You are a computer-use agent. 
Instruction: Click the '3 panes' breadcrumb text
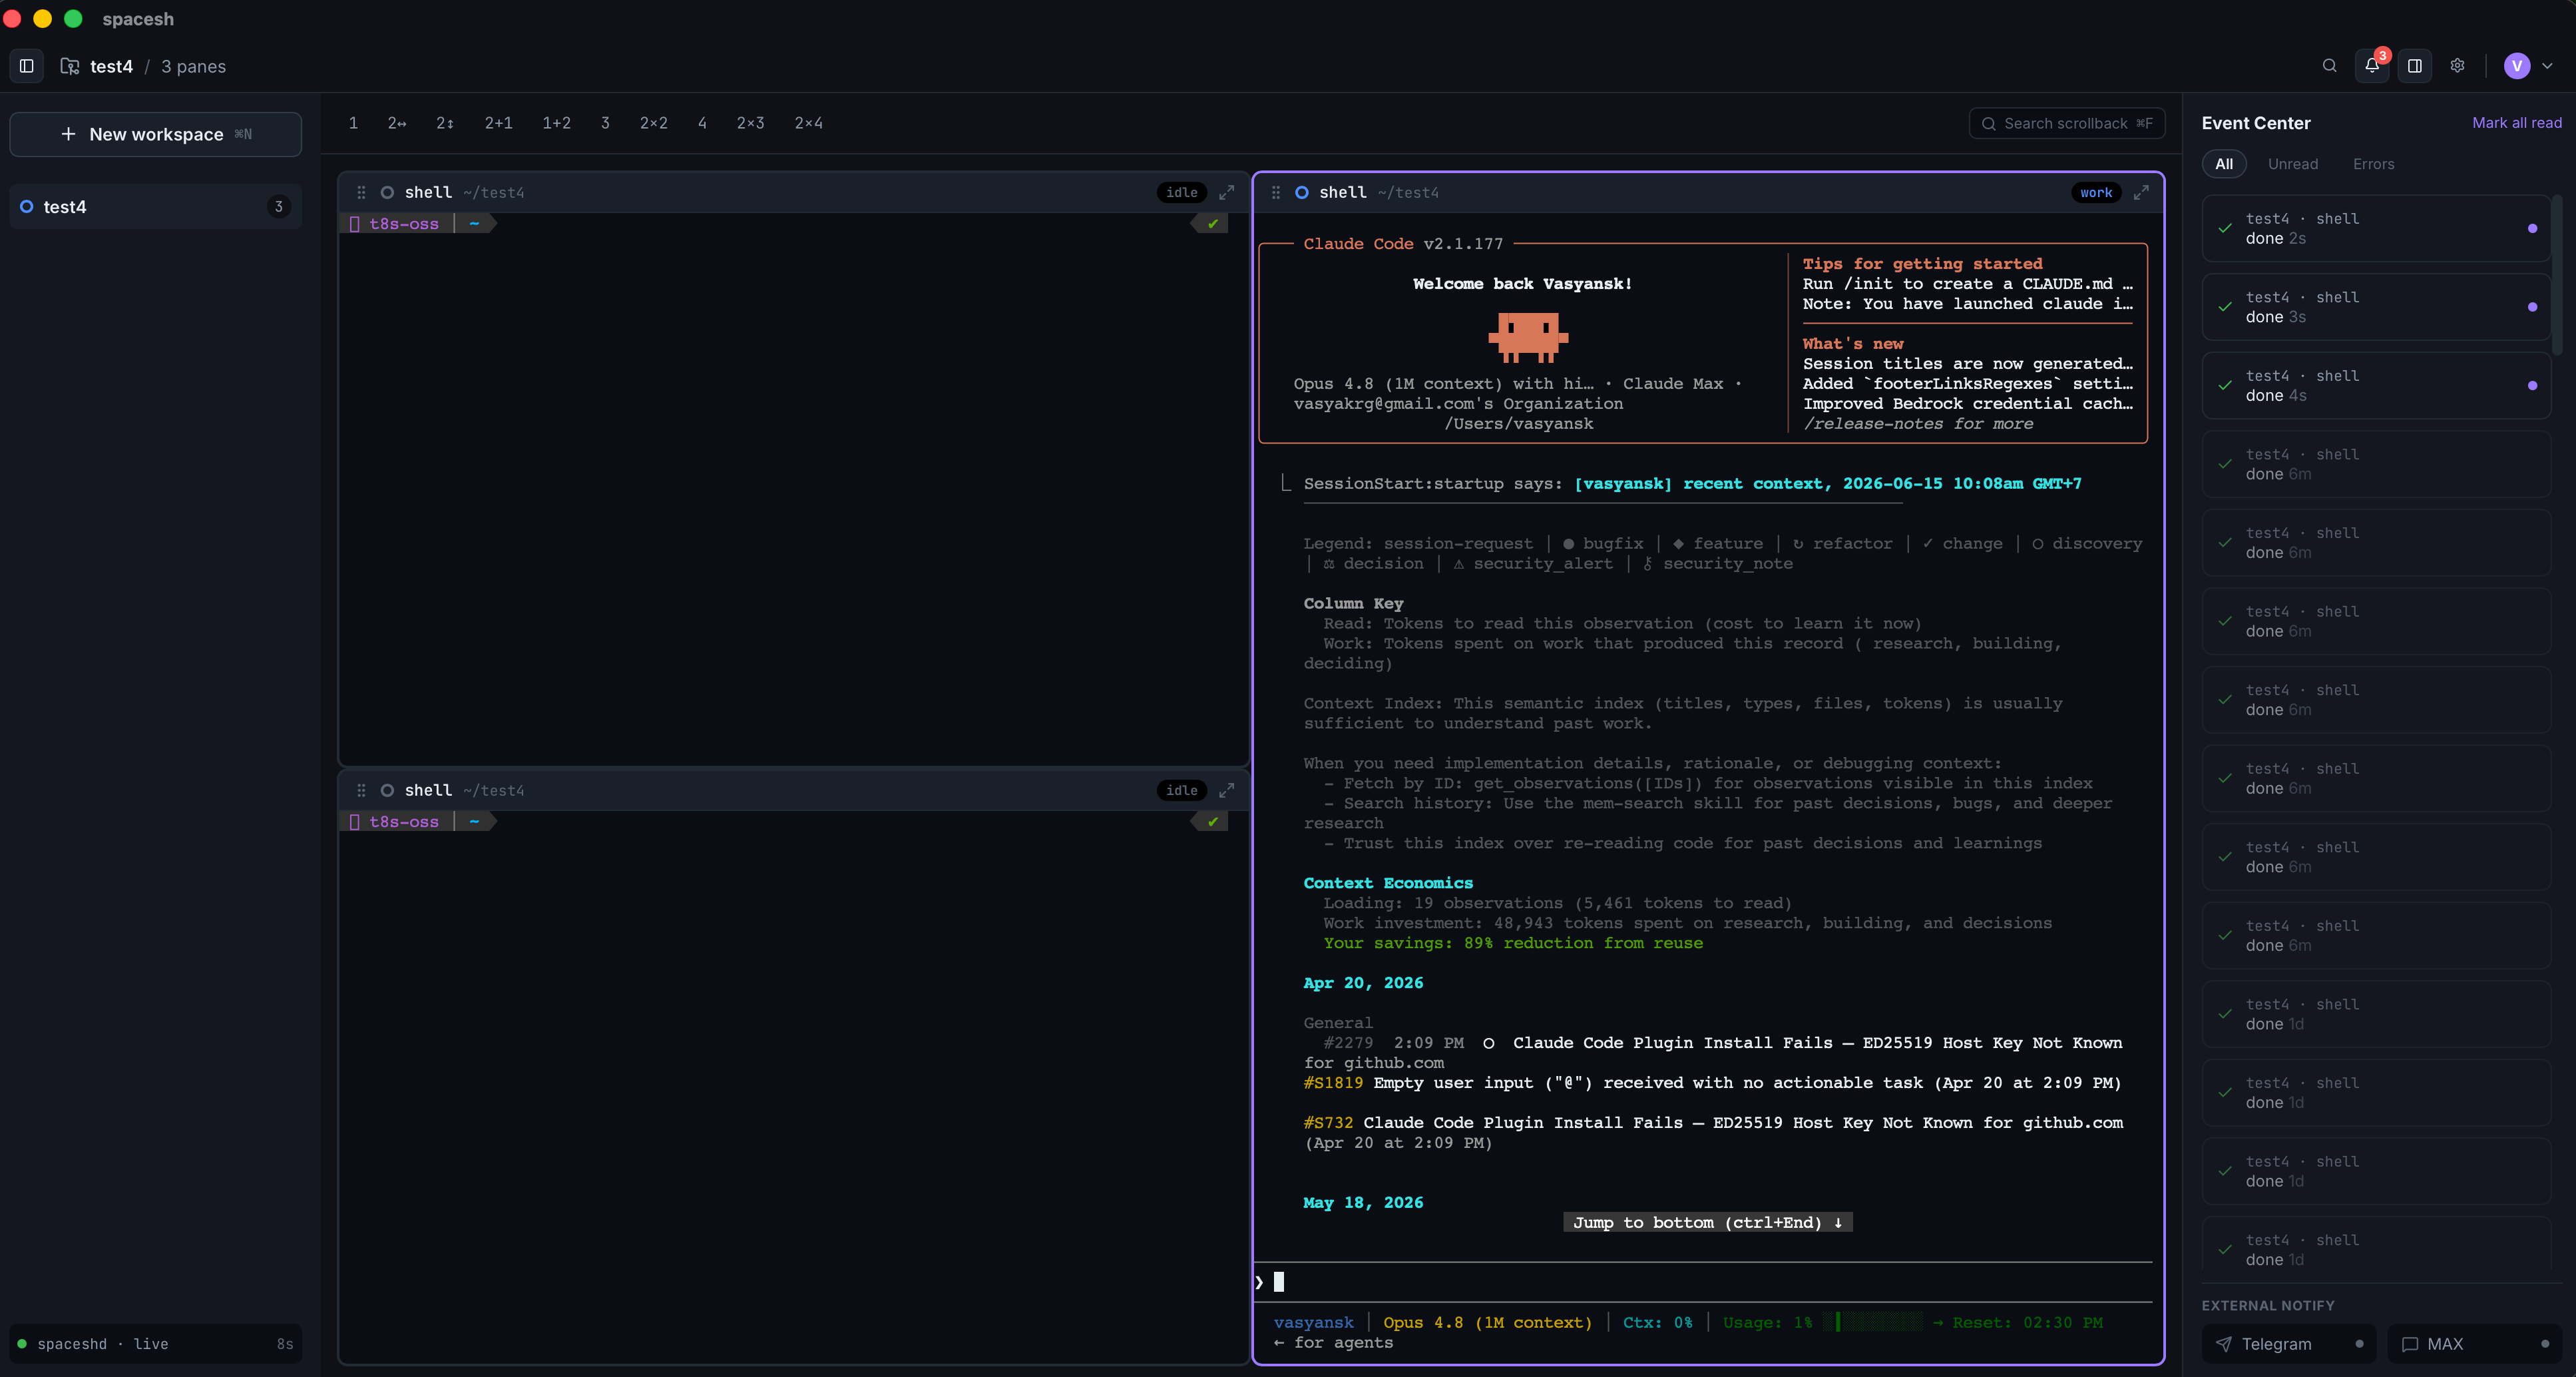[193, 66]
